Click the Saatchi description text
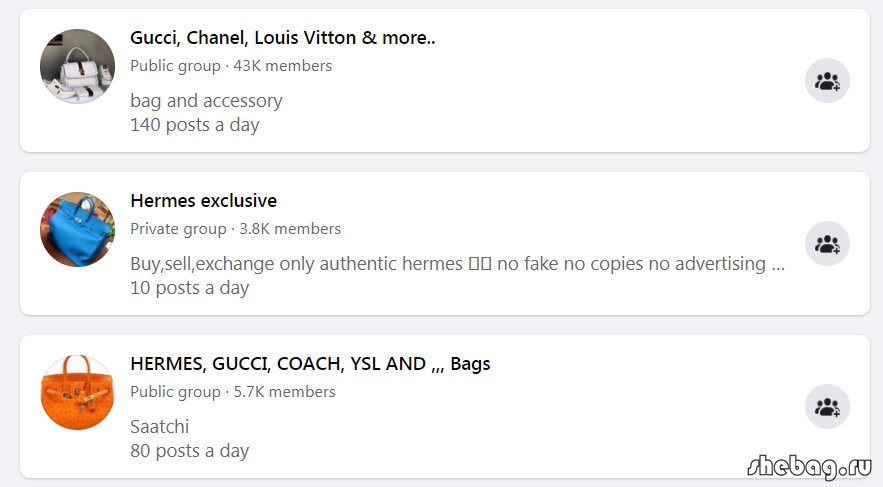 point(159,426)
